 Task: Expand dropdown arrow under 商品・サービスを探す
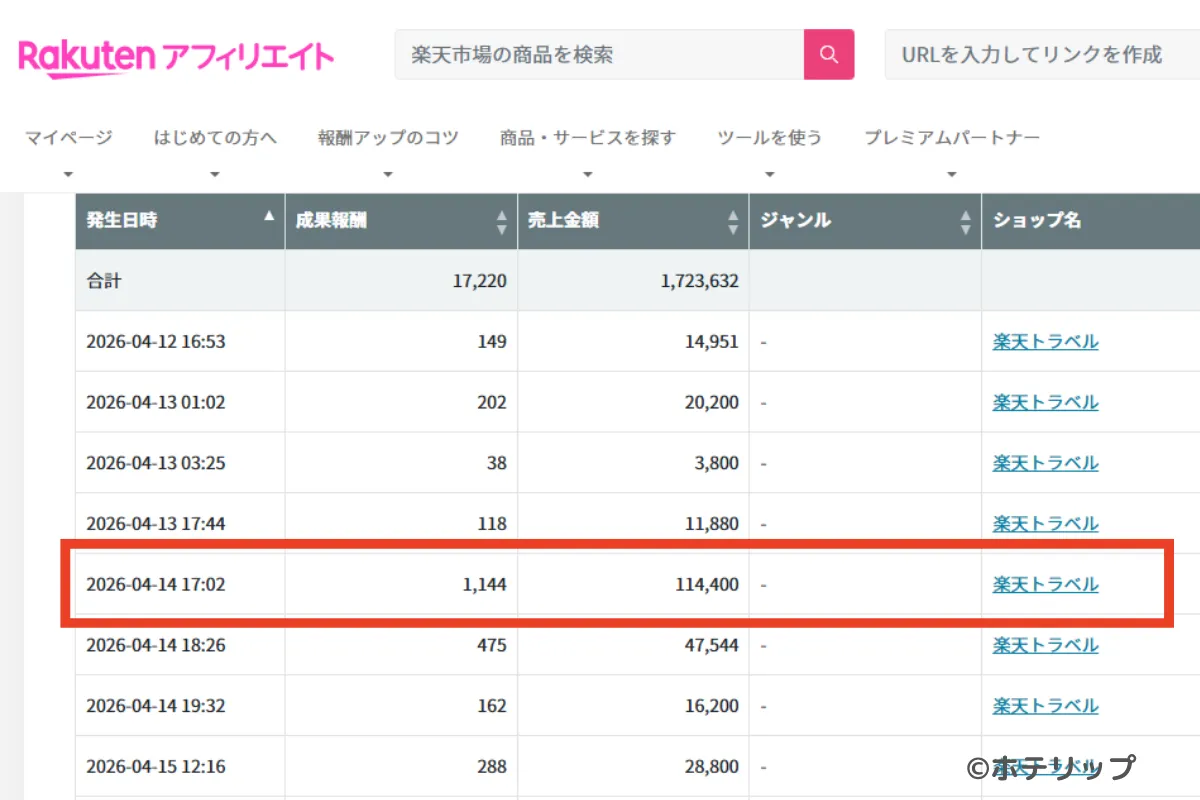[588, 175]
